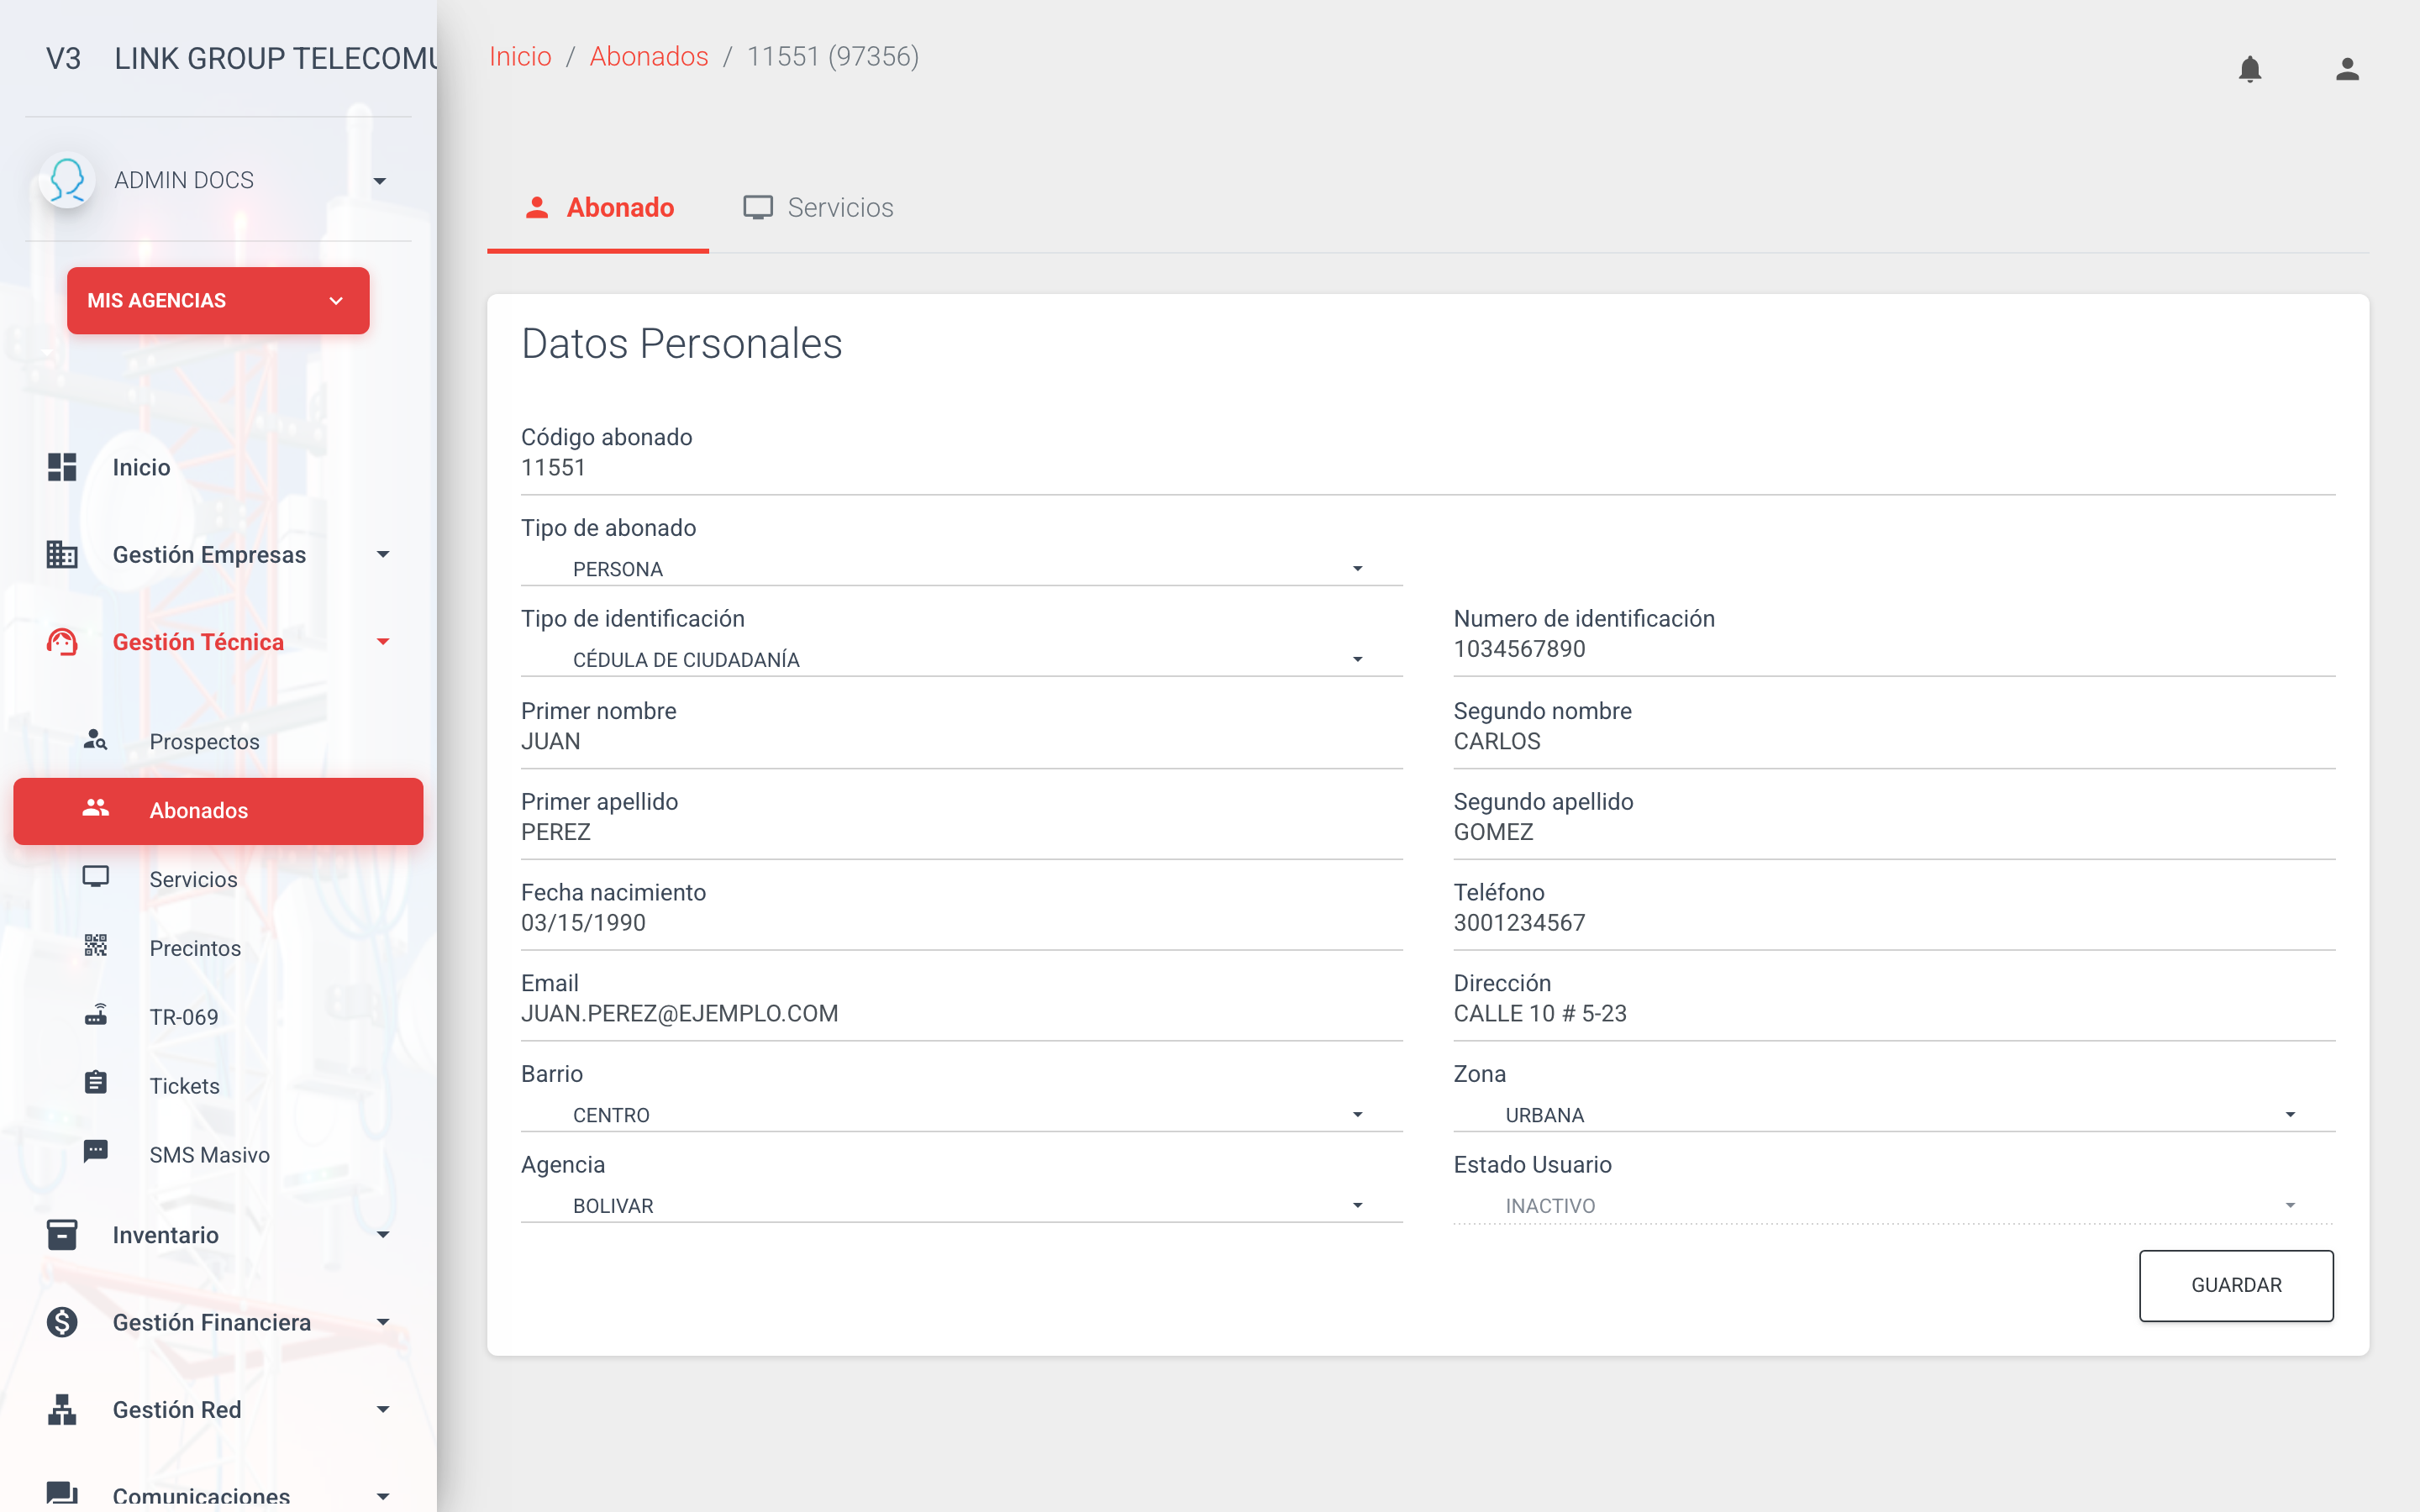Go to Inicio in the sidebar
The width and height of the screenshot is (2420, 1512).
point(218,467)
